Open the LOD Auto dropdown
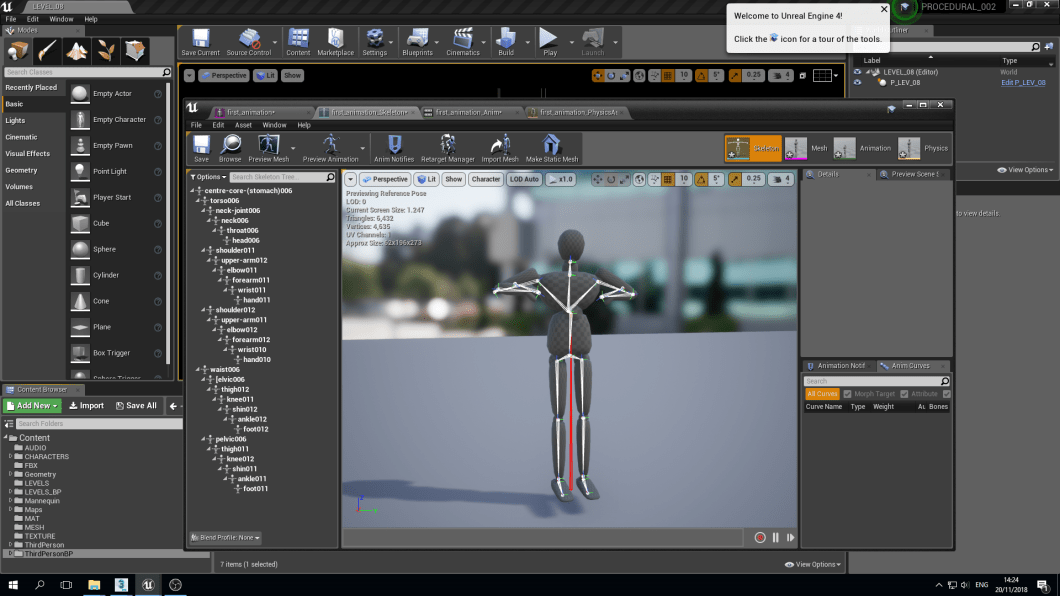The width and height of the screenshot is (1060, 596). [x=524, y=179]
